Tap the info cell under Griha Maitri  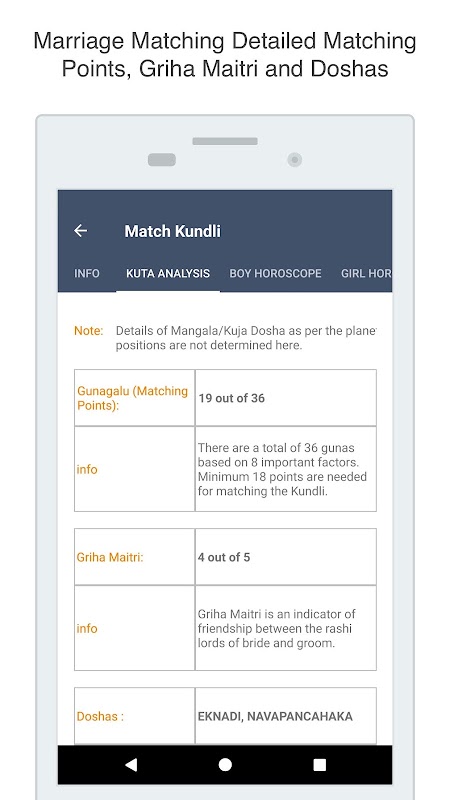pyautogui.click(x=135, y=628)
